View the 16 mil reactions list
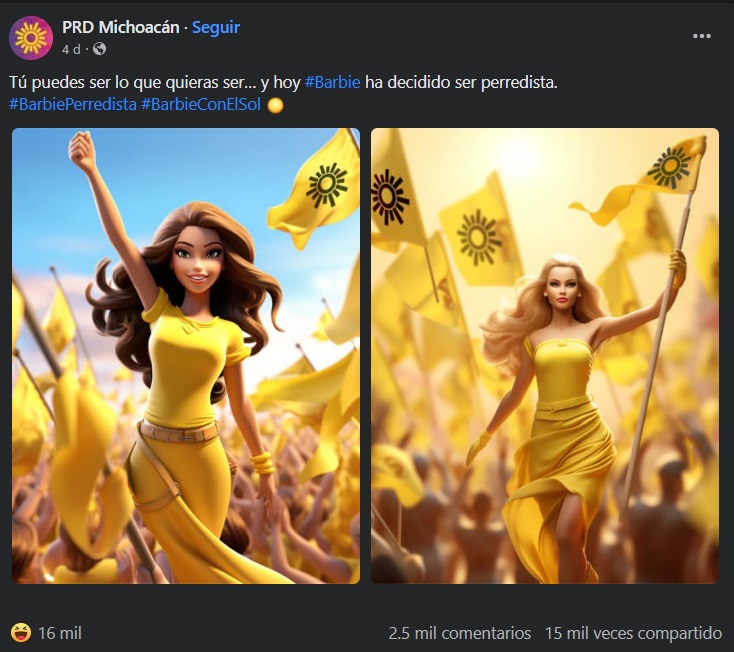This screenshot has width=734, height=652. (x=59, y=633)
